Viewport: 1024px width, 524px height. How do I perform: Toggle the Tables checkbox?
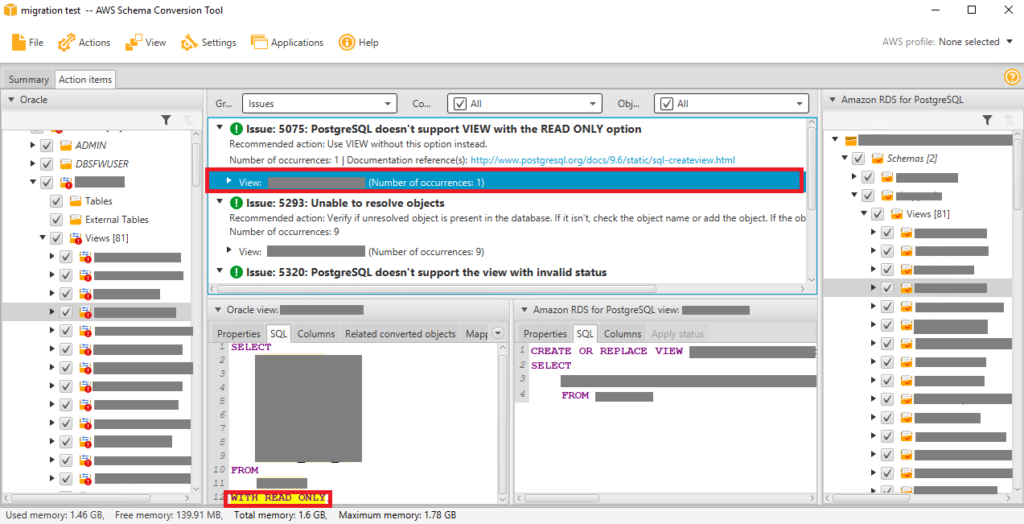click(x=56, y=201)
